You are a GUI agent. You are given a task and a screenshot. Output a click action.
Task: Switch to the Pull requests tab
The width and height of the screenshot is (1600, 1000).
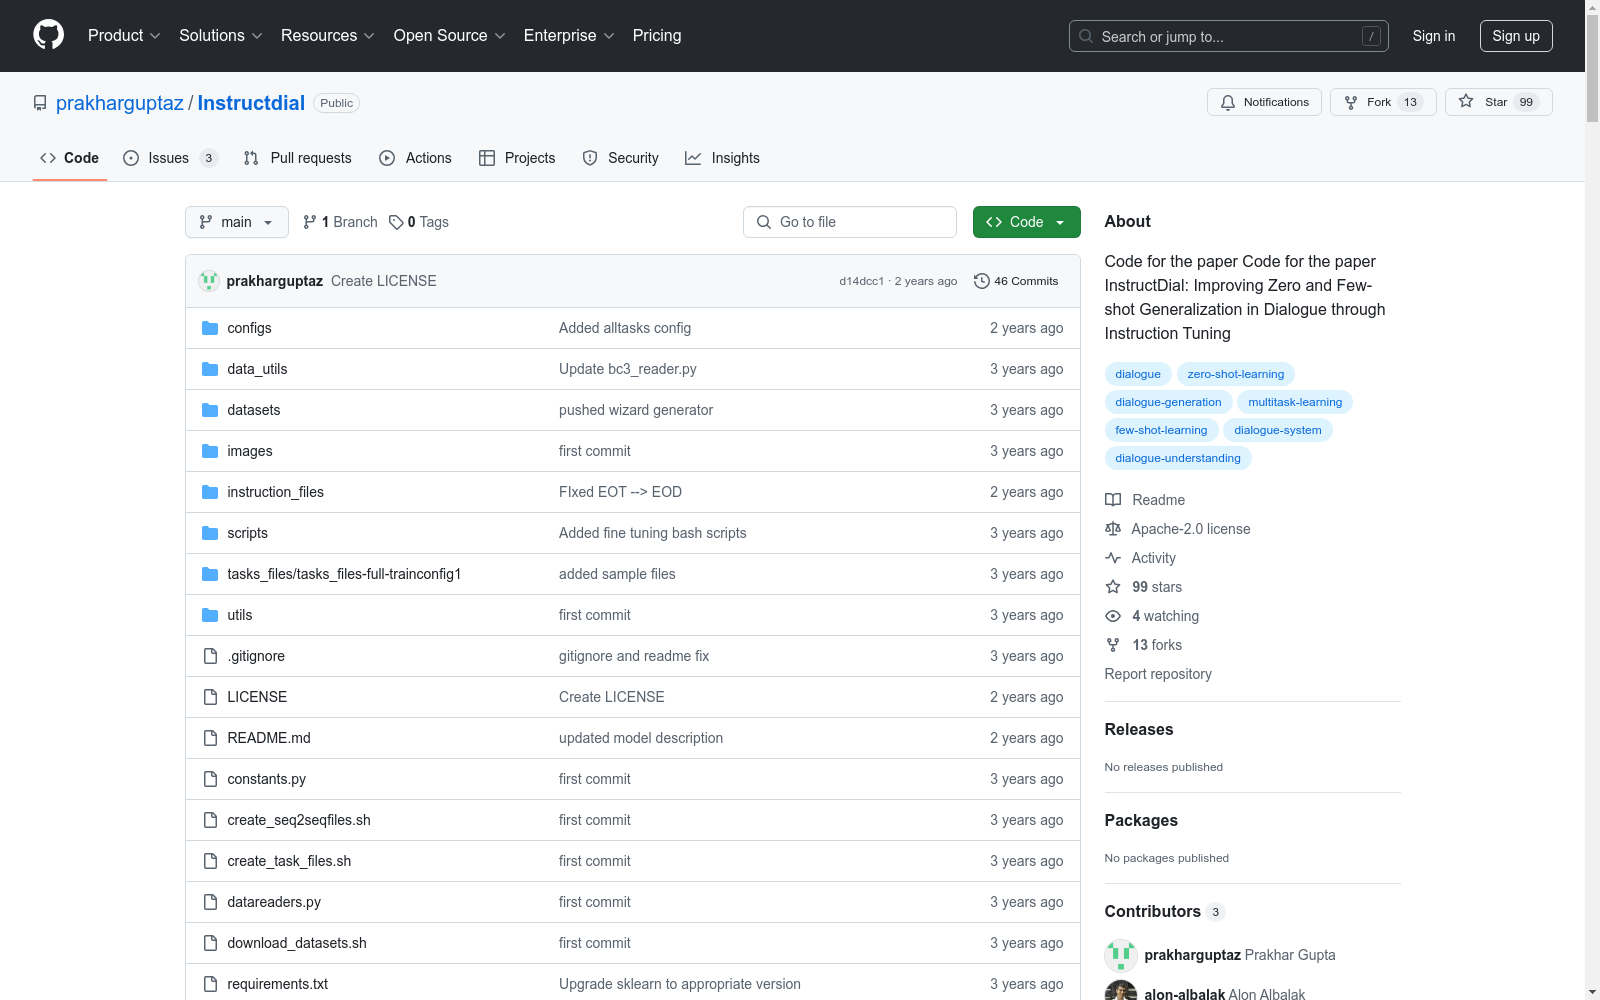pyautogui.click(x=298, y=158)
